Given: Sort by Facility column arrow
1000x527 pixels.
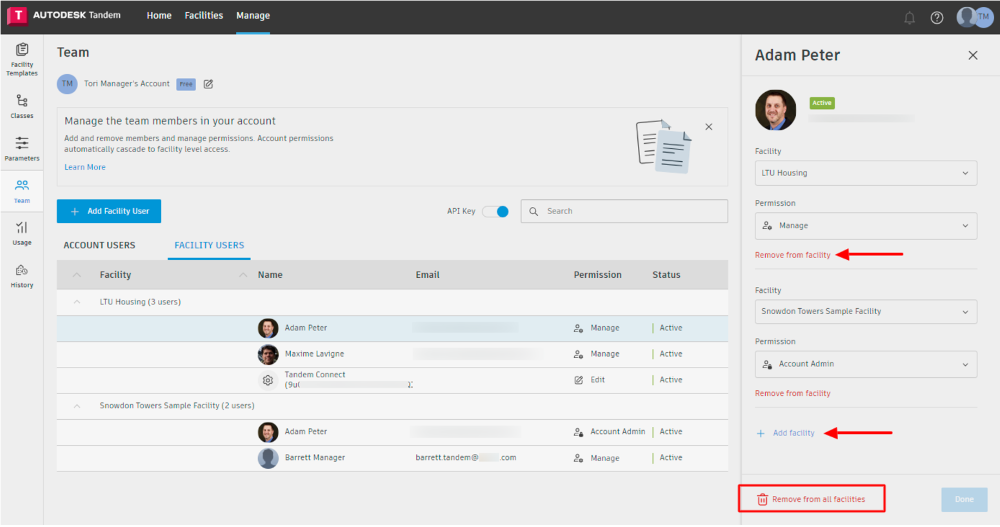Looking at the screenshot, I should click(x=77, y=275).
